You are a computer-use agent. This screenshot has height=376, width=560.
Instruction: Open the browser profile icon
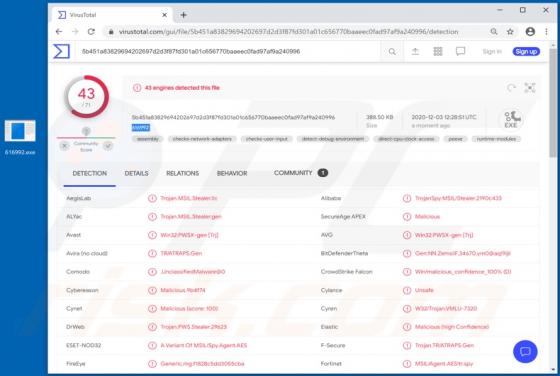(530, 32)
